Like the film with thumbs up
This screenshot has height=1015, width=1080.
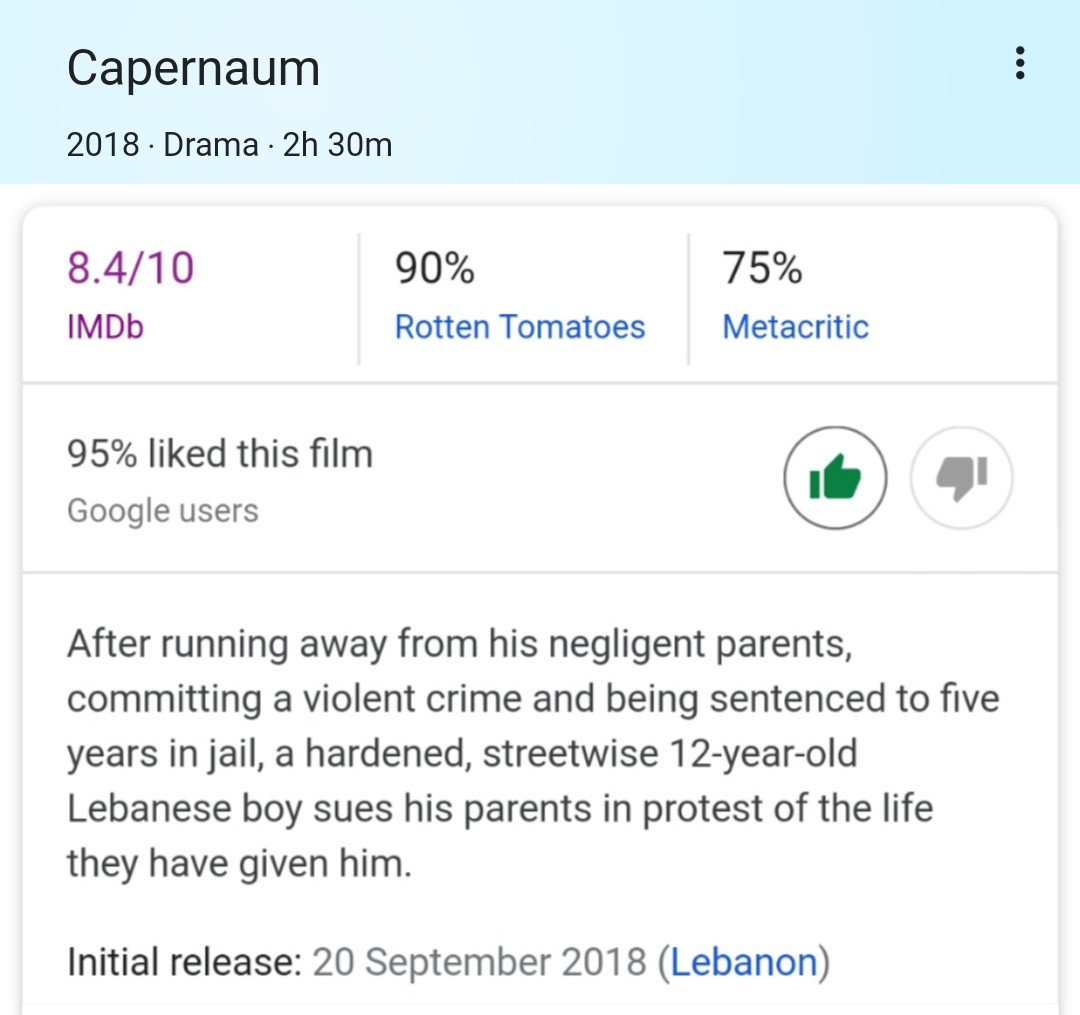[835, 478]
